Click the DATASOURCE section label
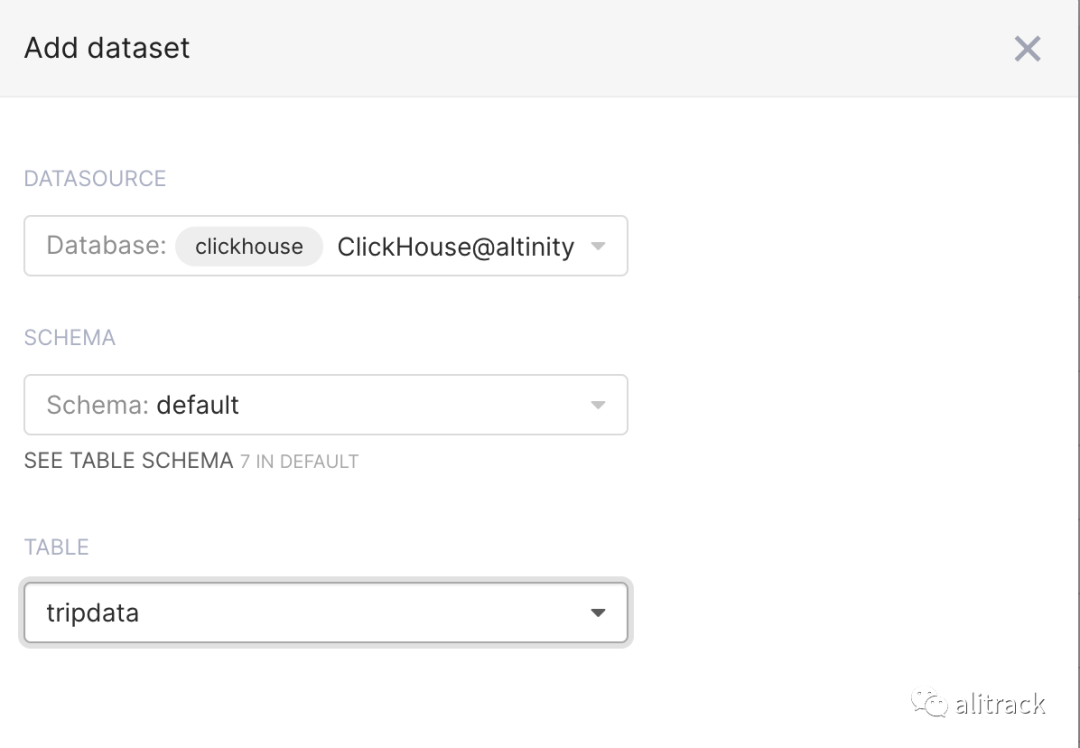The width and height of the screenshot is (1080, 748). pyautogui.click(x=95, y=179)
